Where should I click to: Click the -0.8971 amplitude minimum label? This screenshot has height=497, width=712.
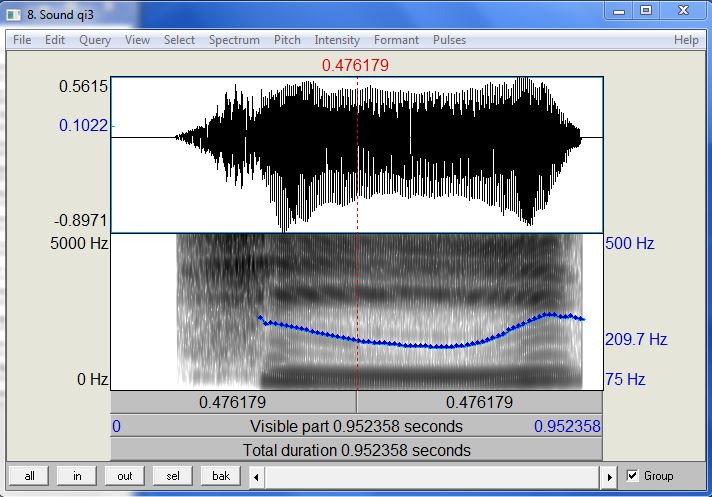[81, 221]
